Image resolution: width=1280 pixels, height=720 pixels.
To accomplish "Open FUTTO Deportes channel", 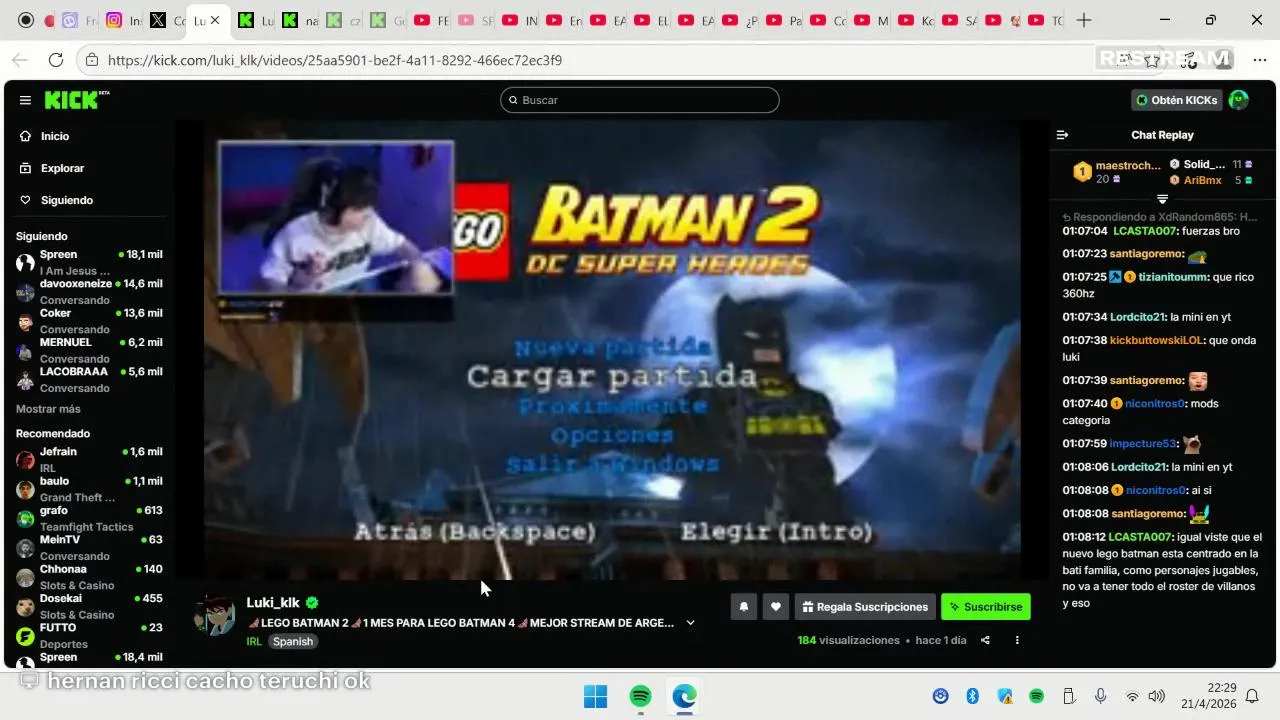I will coord(88,634).
